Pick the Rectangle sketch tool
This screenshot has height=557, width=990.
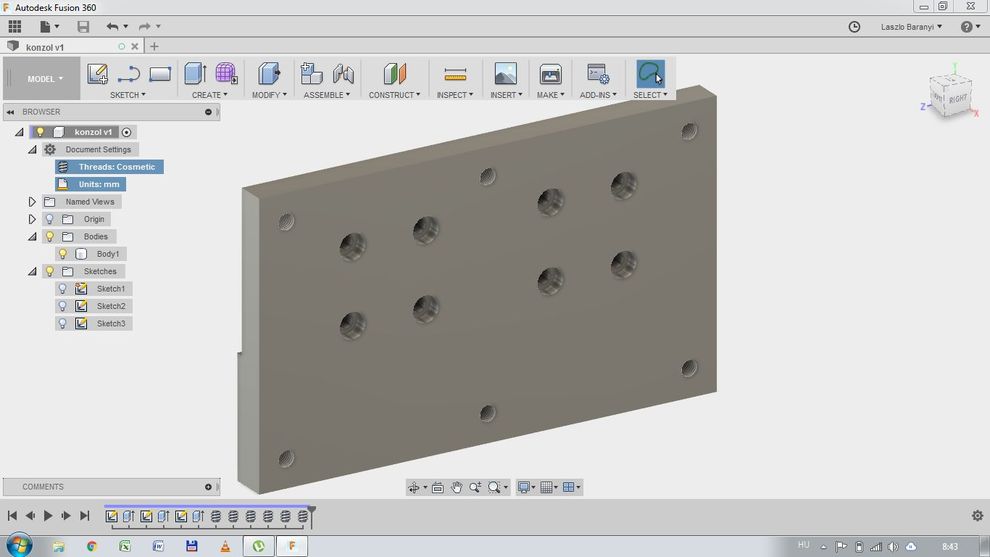point(160,74)
